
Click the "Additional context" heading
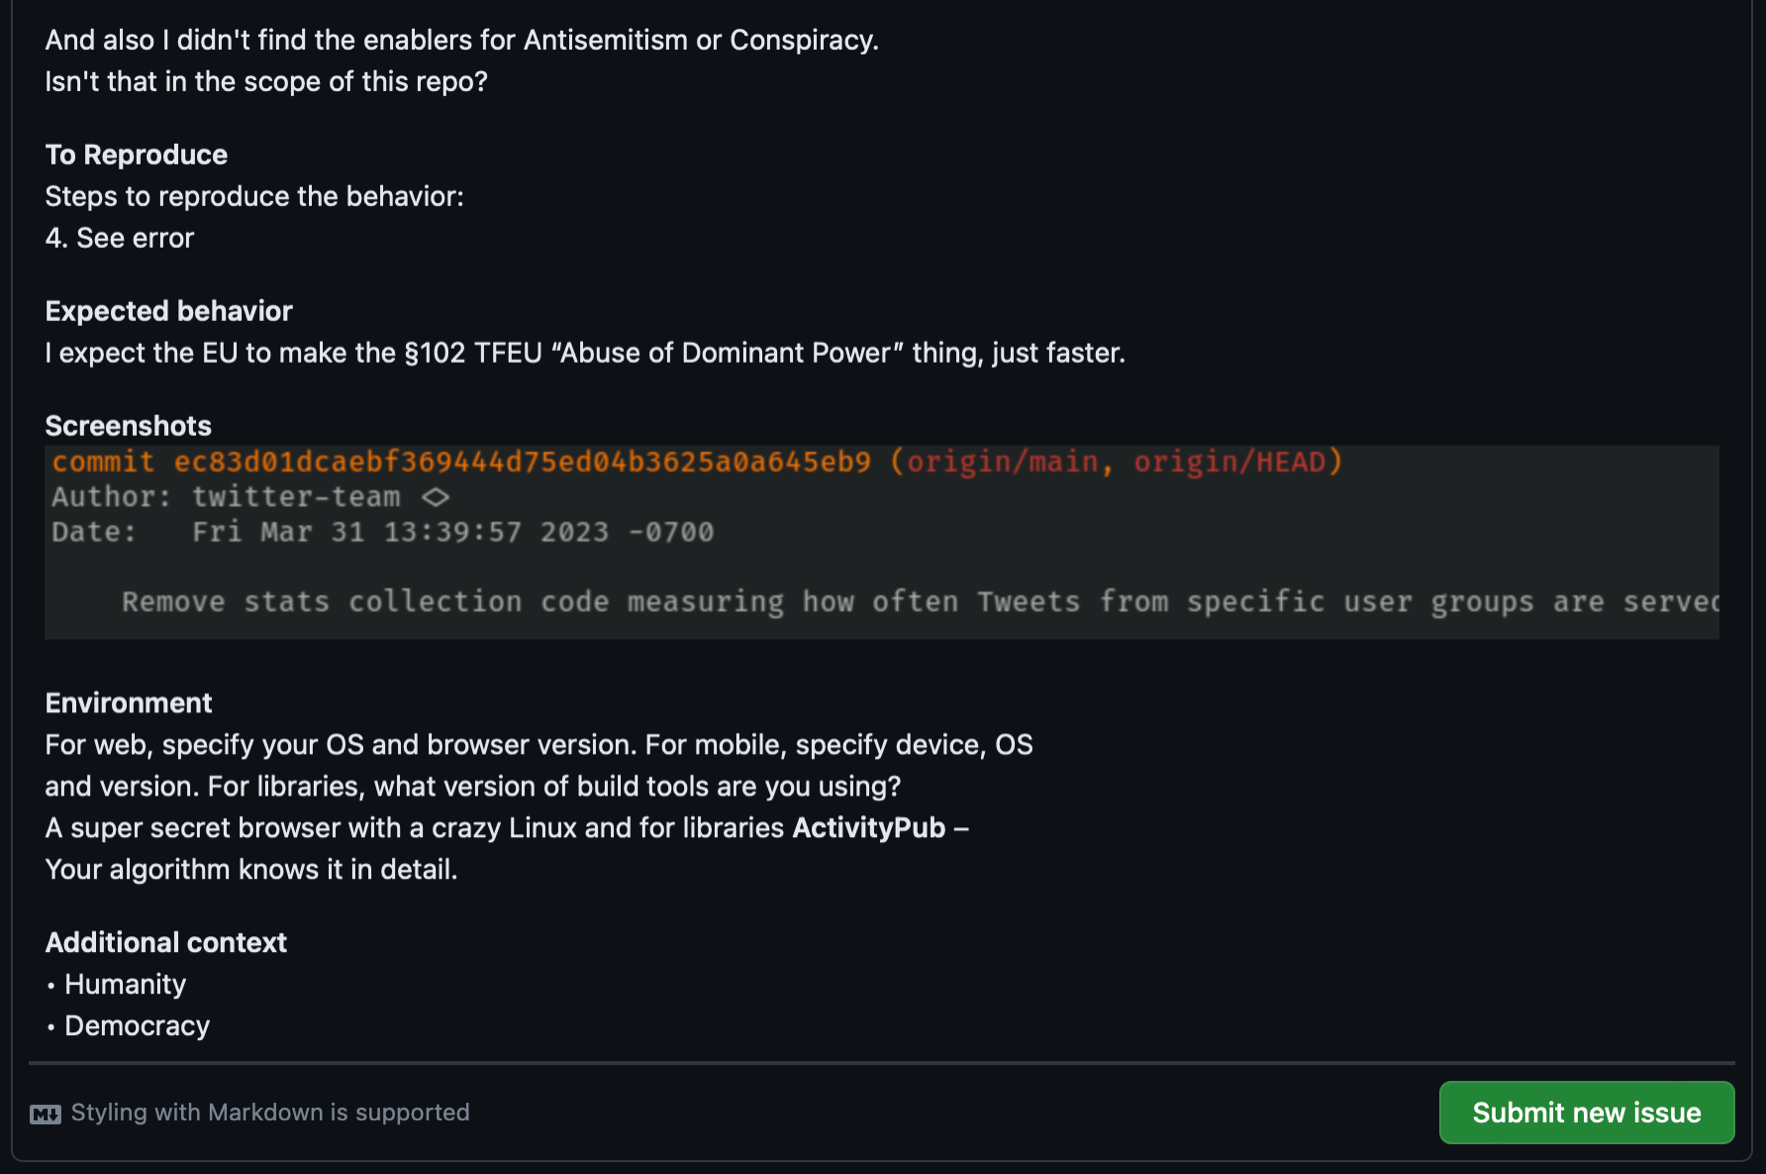(166, 942)
